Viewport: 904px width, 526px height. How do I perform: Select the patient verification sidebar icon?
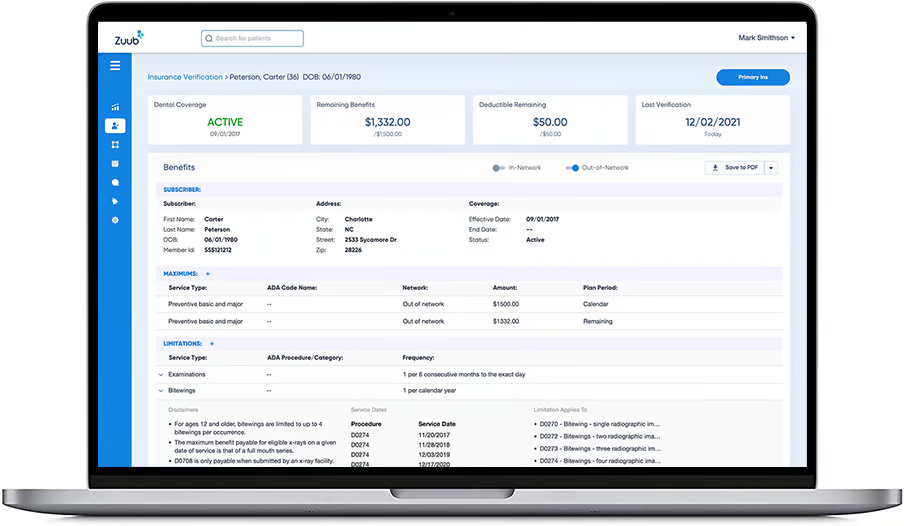[115, 126]
